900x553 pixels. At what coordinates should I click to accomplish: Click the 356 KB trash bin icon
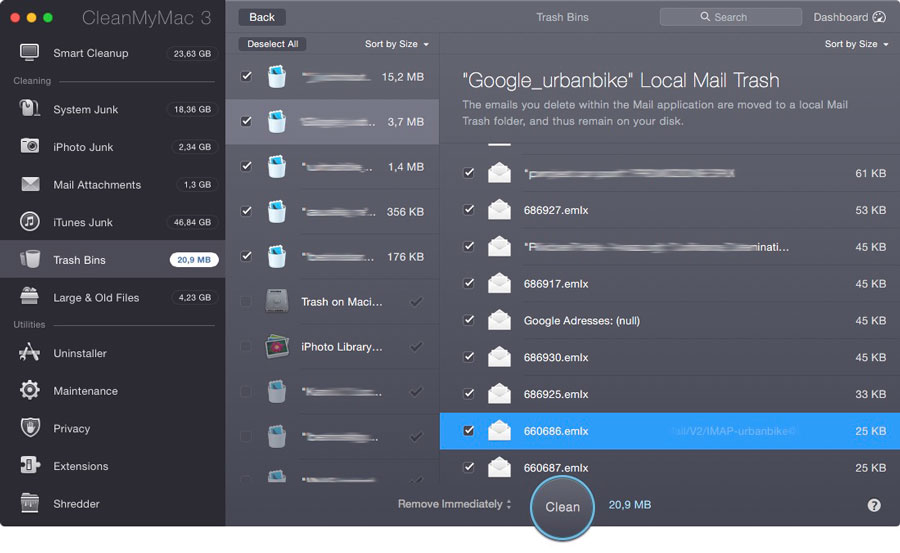click(x=277, y=211)
